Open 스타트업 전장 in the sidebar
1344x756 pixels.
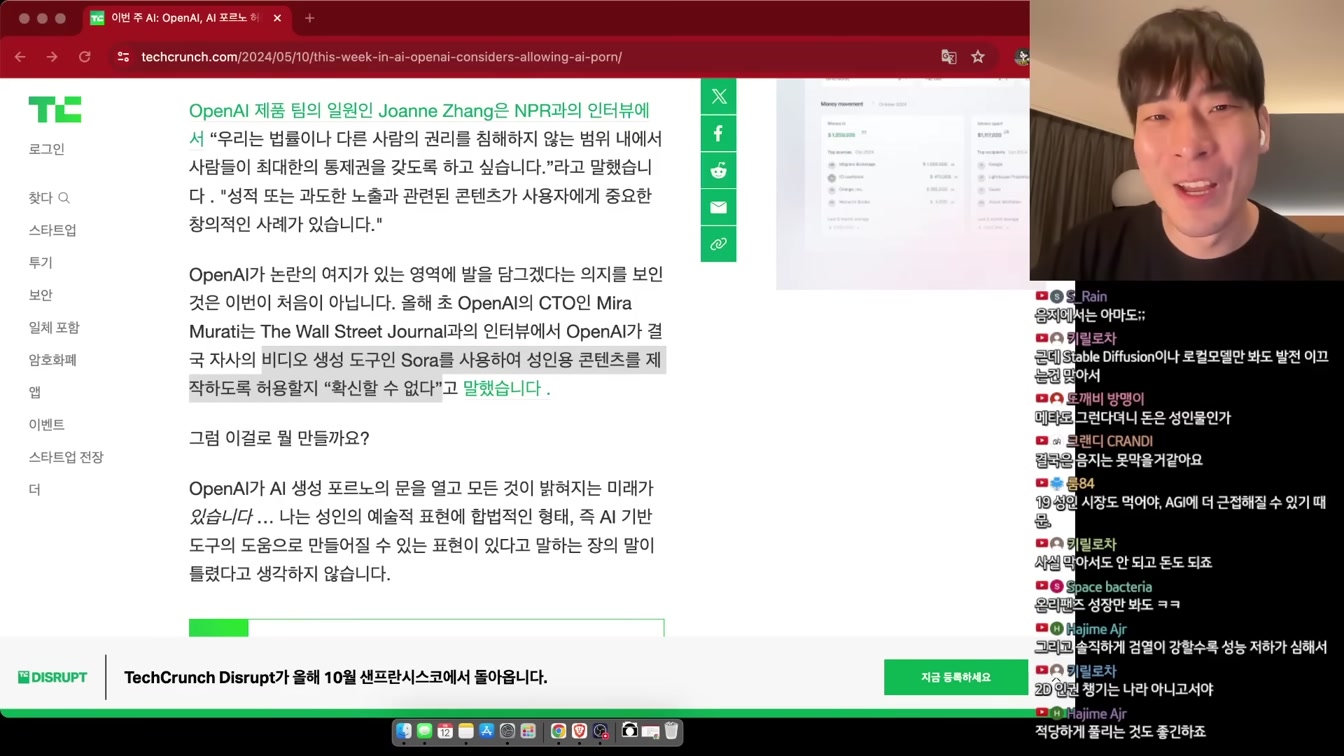[x=66, y=457]
